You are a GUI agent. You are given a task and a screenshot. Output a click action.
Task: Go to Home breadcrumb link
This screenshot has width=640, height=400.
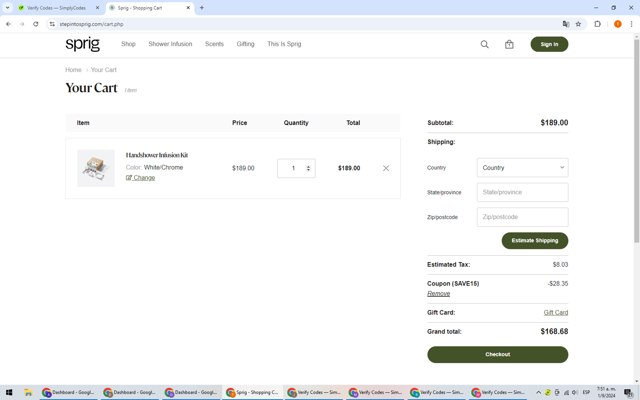pyautogui.click(x=73, y=70)
